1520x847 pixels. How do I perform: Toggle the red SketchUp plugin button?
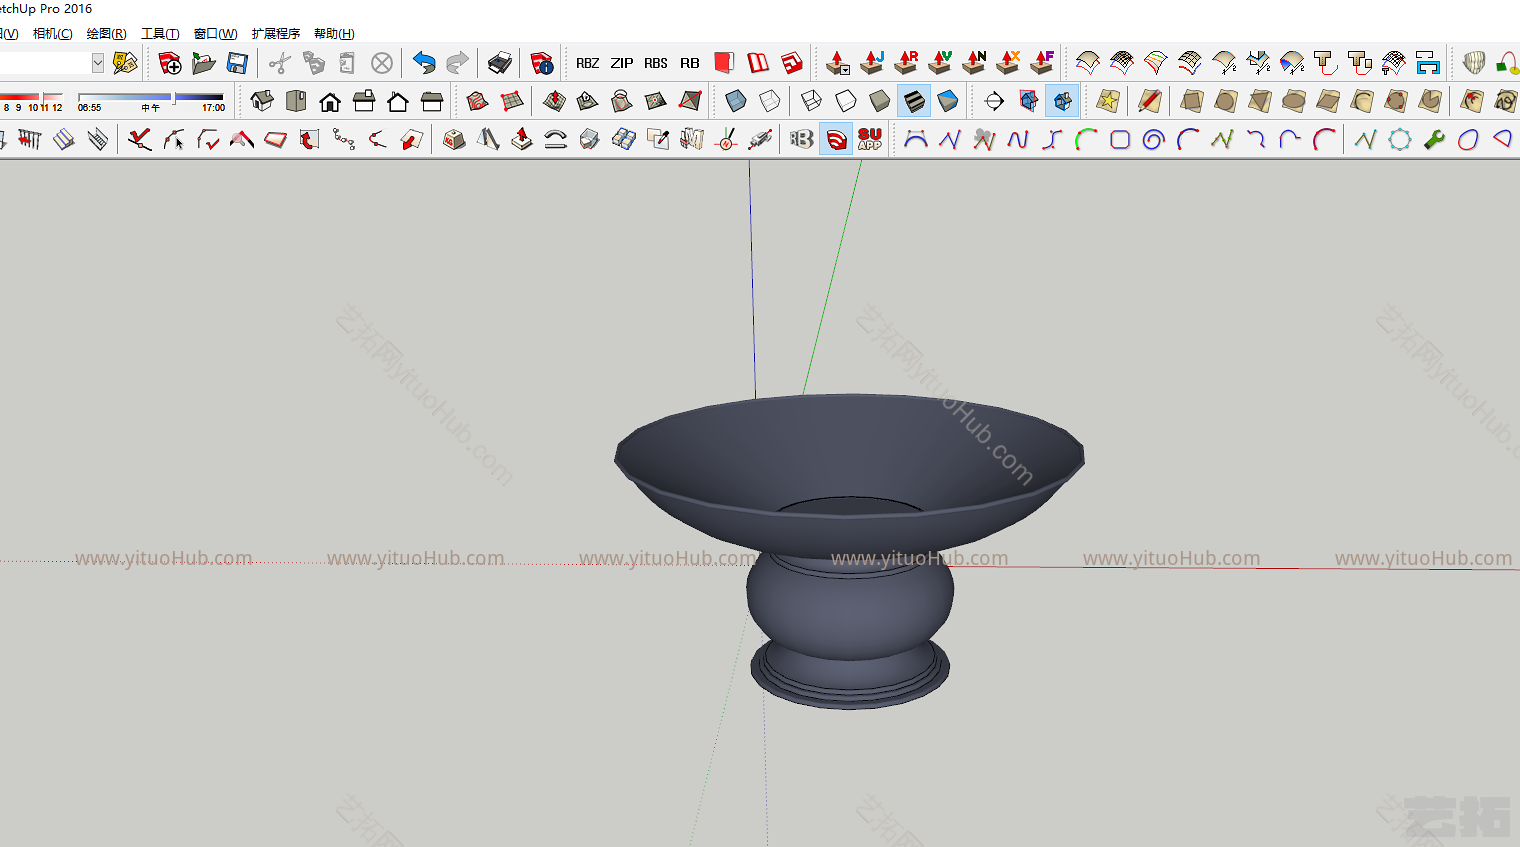[x=836, y=139]
